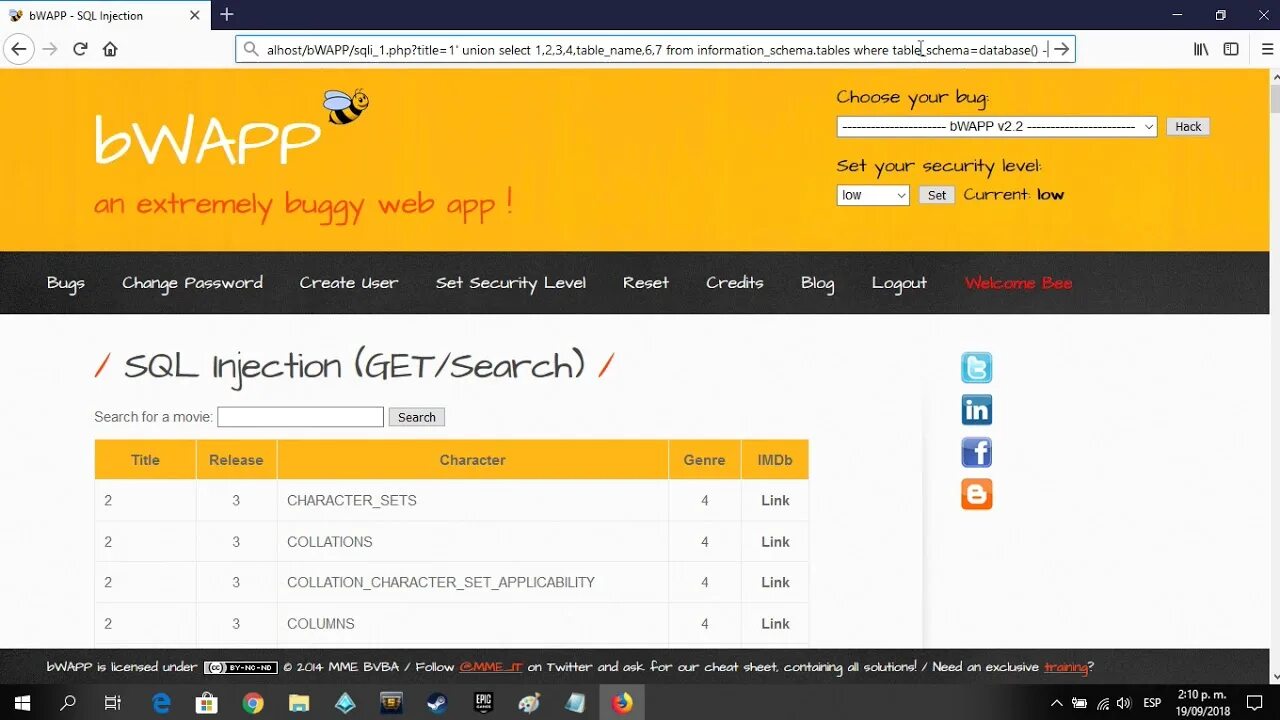The height and width of the screenshot is (720, 1280).
Task: Open the Blog menu item
Action: 817,283
